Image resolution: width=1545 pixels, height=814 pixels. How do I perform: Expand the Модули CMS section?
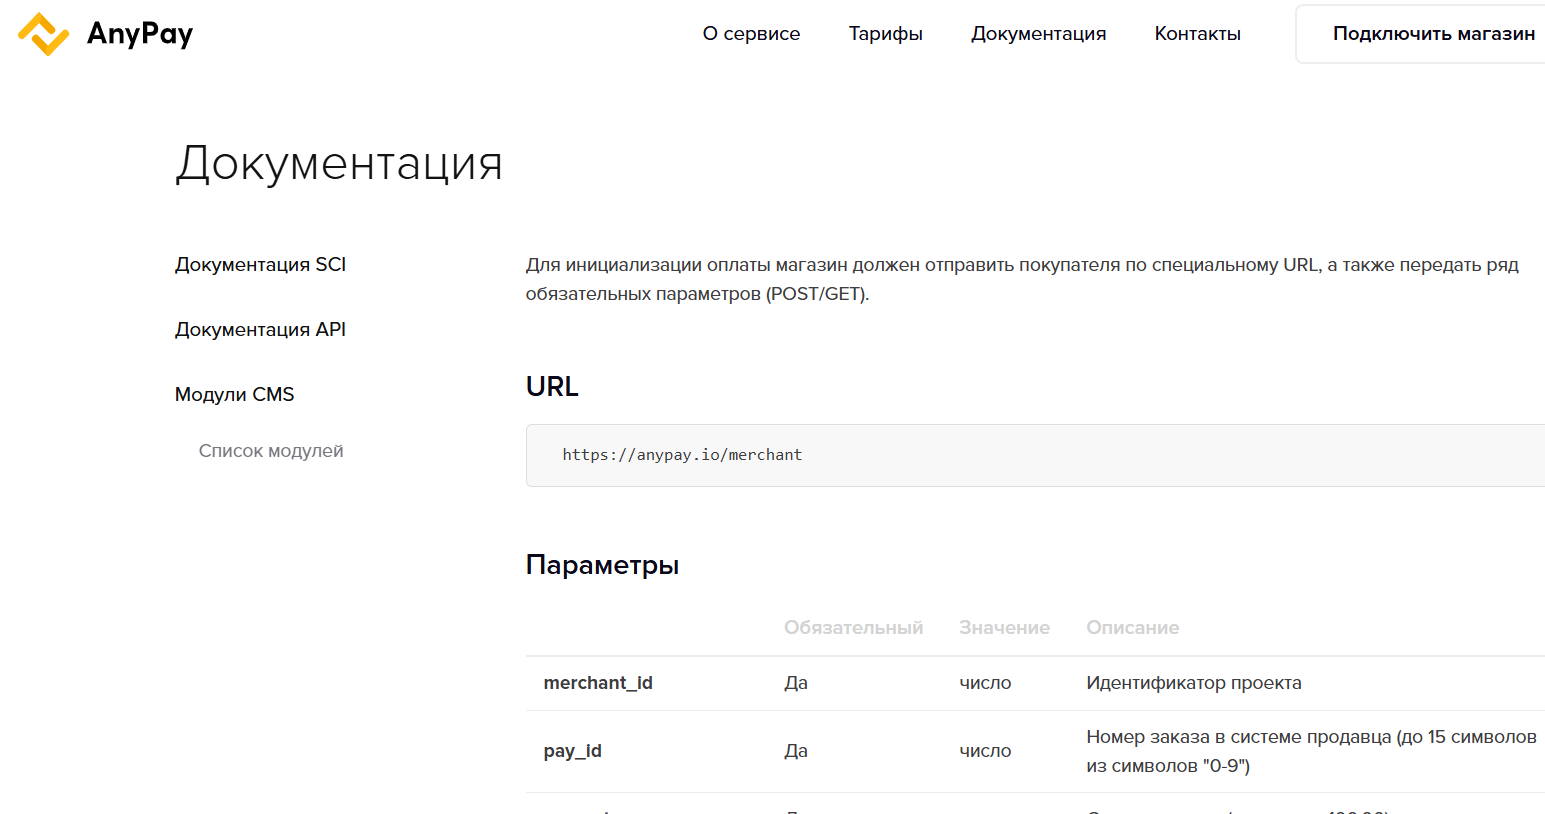(x=234, y=394)
